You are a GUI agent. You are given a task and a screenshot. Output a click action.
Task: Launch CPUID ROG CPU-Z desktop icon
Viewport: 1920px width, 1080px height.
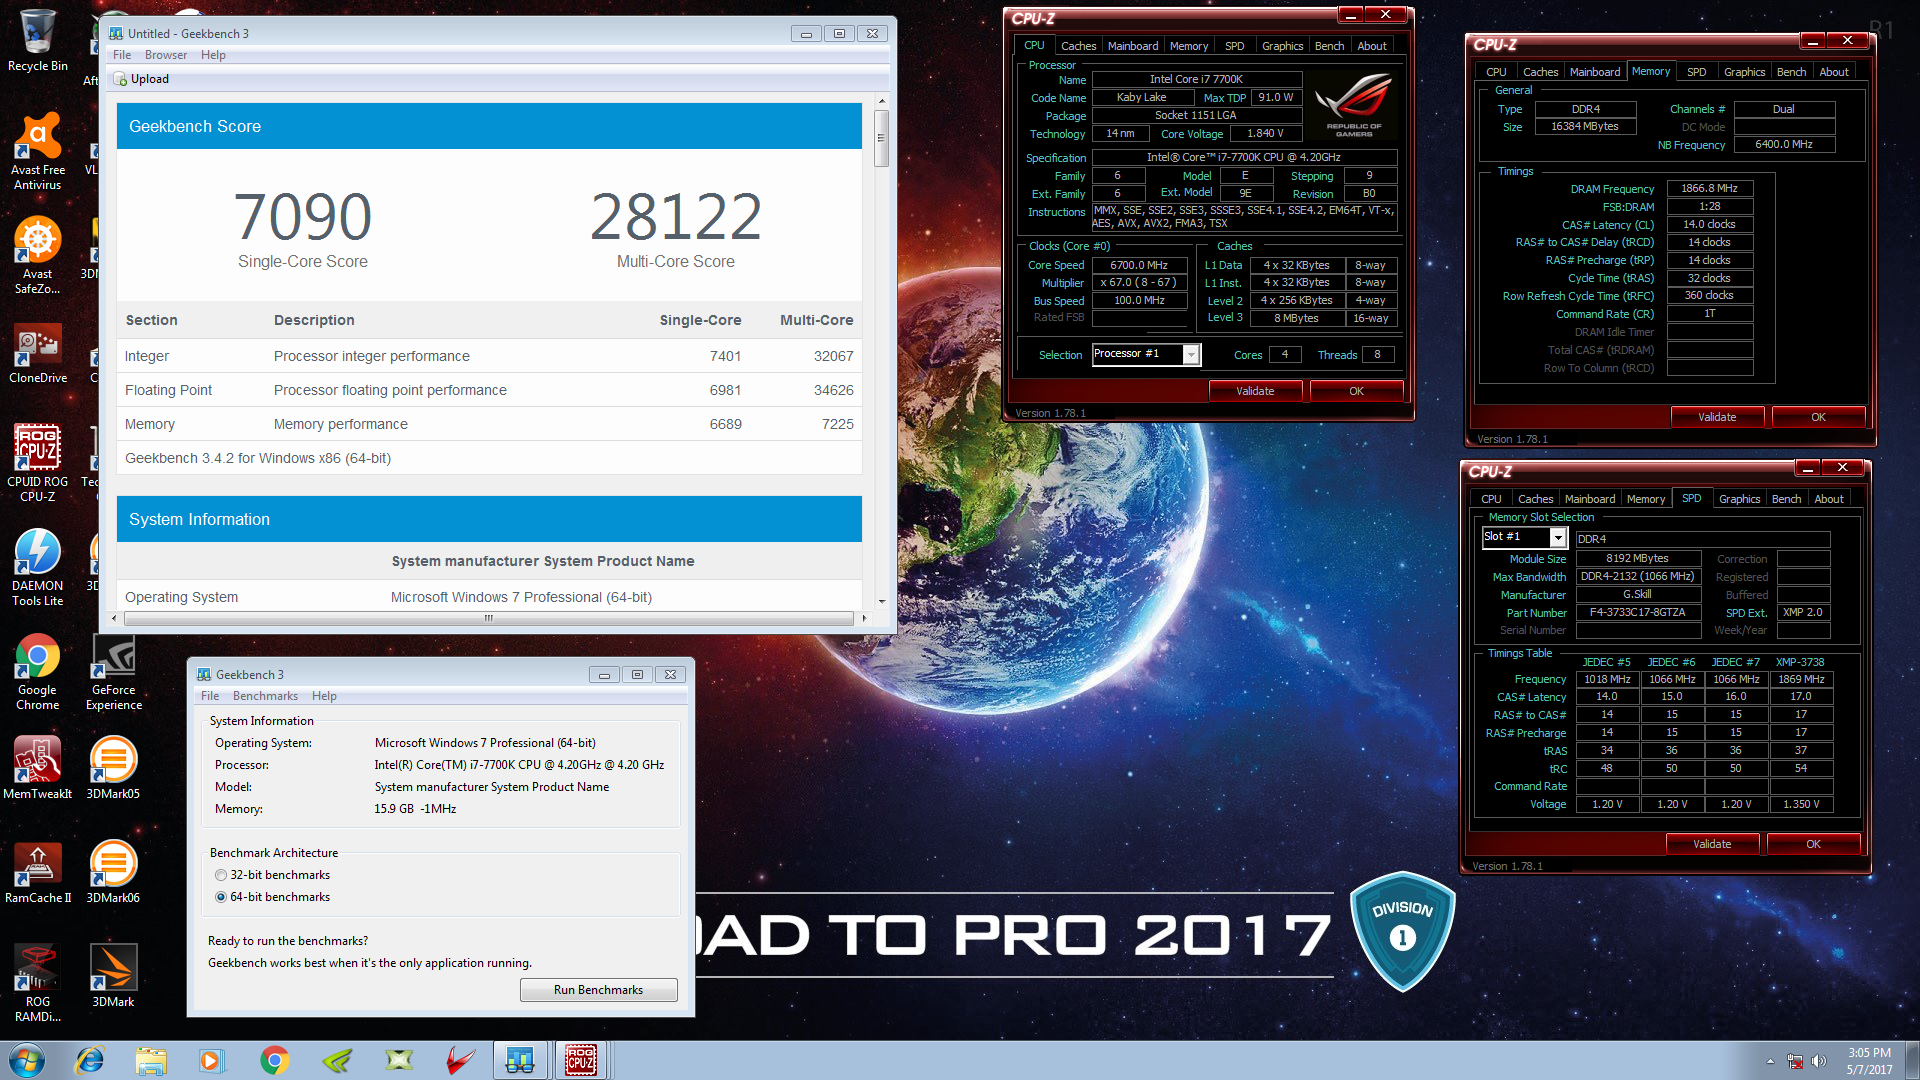pos(37,462)
